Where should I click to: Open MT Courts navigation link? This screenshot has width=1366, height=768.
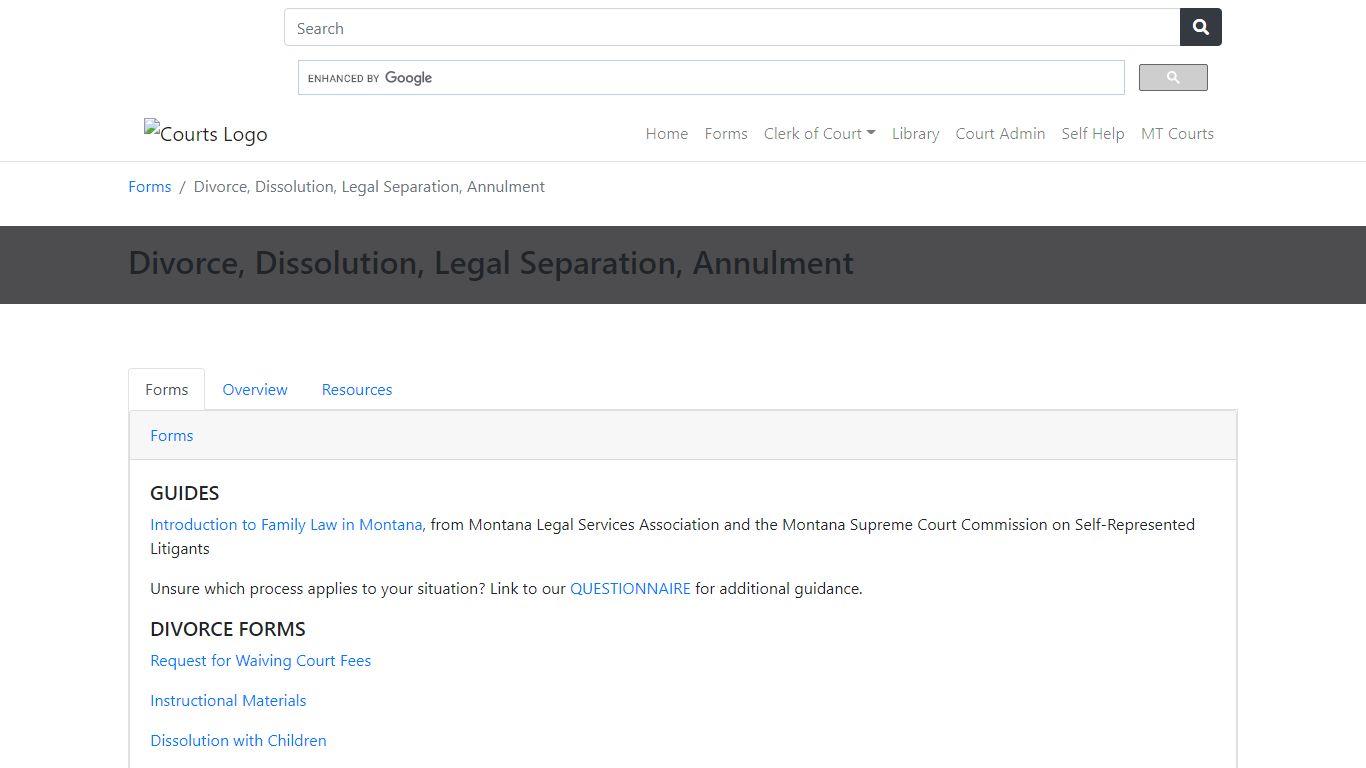tap(1177, 133)
